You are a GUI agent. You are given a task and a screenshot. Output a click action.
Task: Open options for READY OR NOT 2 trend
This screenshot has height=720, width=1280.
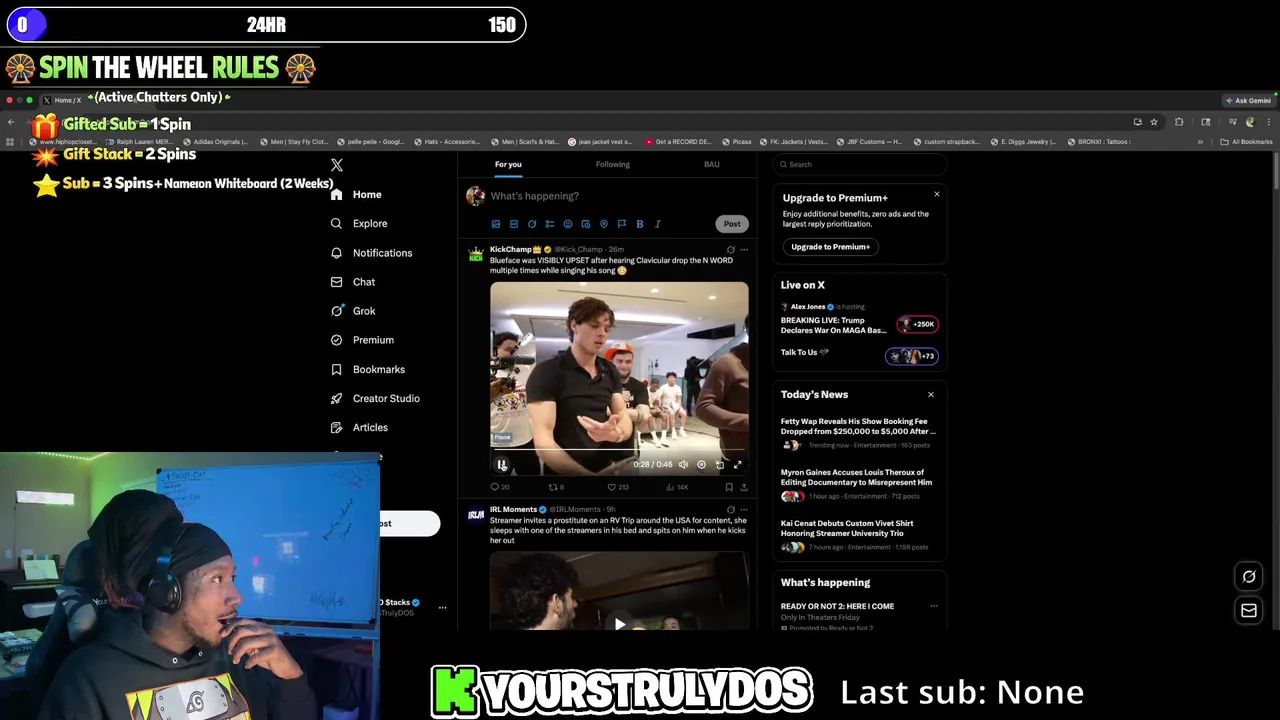pos(933,606)
